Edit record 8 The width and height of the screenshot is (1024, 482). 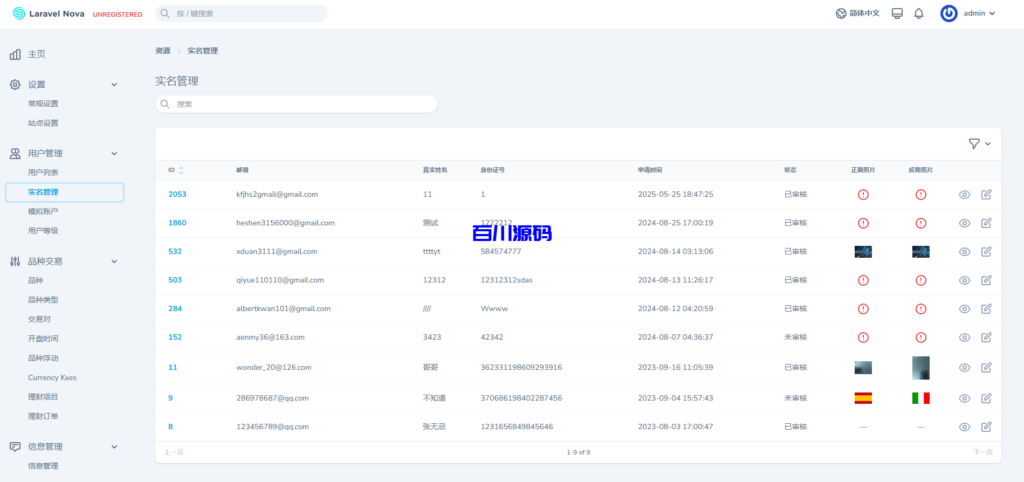986,427
